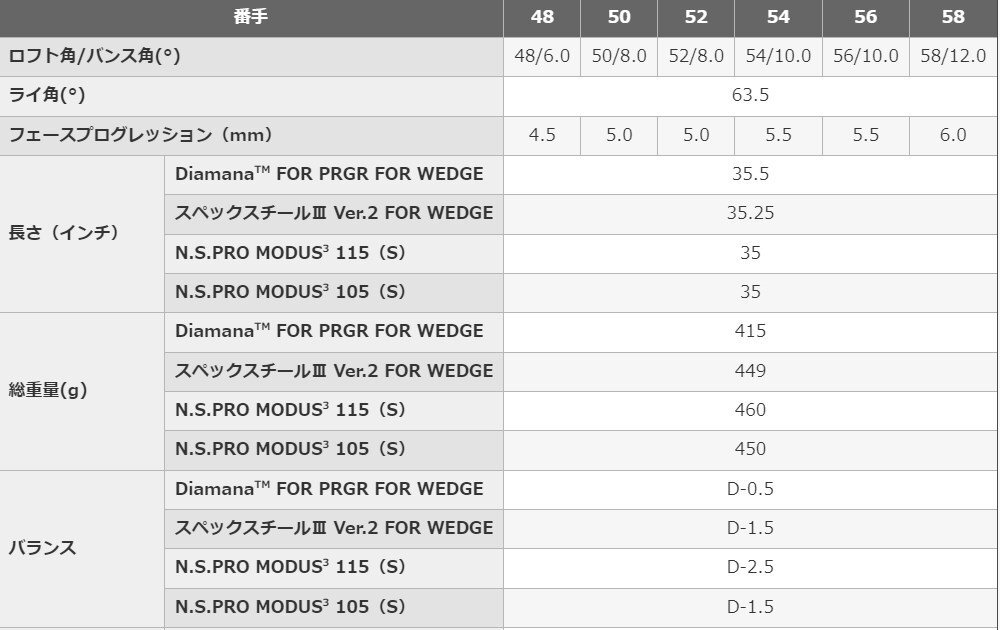The width and height of the screenshot is (1000, 630).
Task: Select the 52 column header
Action: [696, 17]
